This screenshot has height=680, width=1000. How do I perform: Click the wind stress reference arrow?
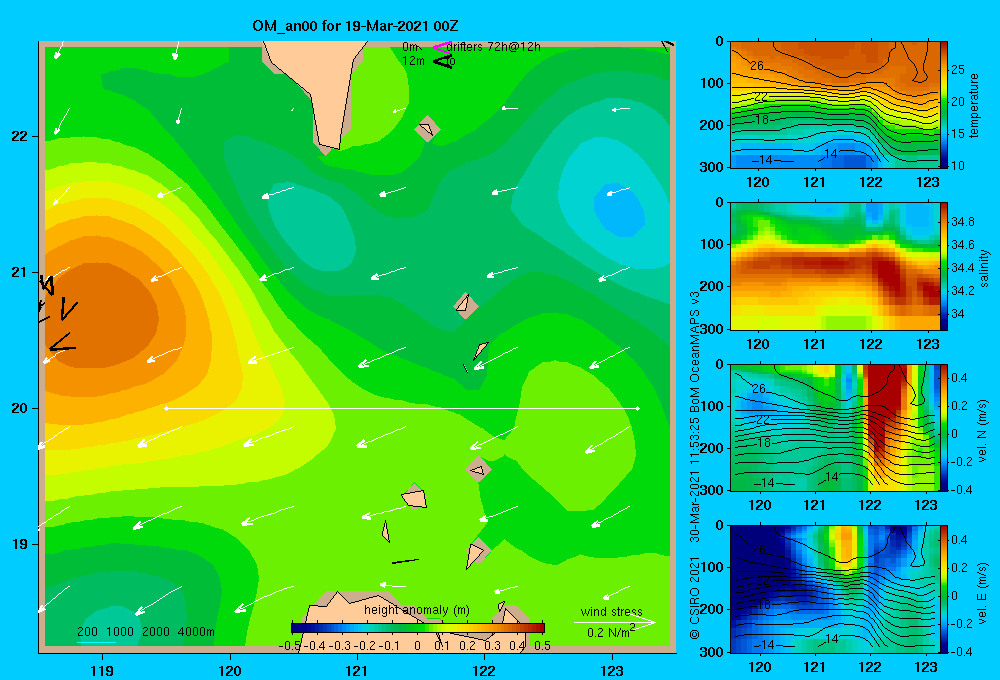point(614,622)
